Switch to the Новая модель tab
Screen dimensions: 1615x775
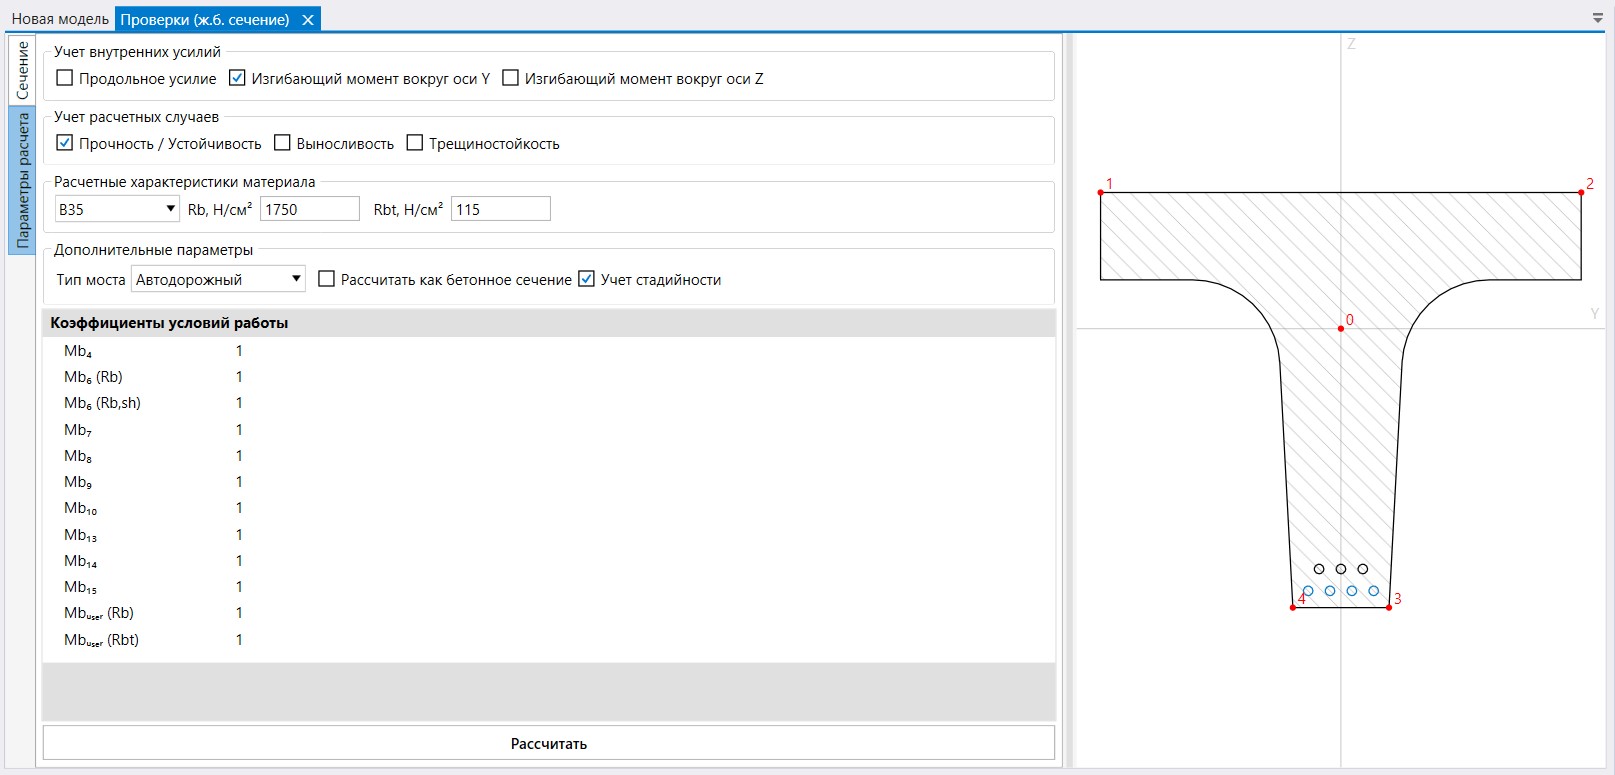pyautogui.click(x=60, y=19)
